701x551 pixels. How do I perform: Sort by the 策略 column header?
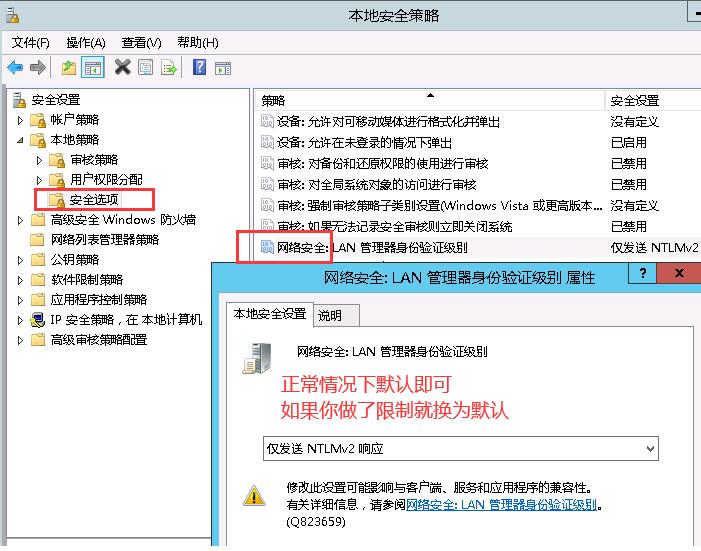[x=430, y=101]
